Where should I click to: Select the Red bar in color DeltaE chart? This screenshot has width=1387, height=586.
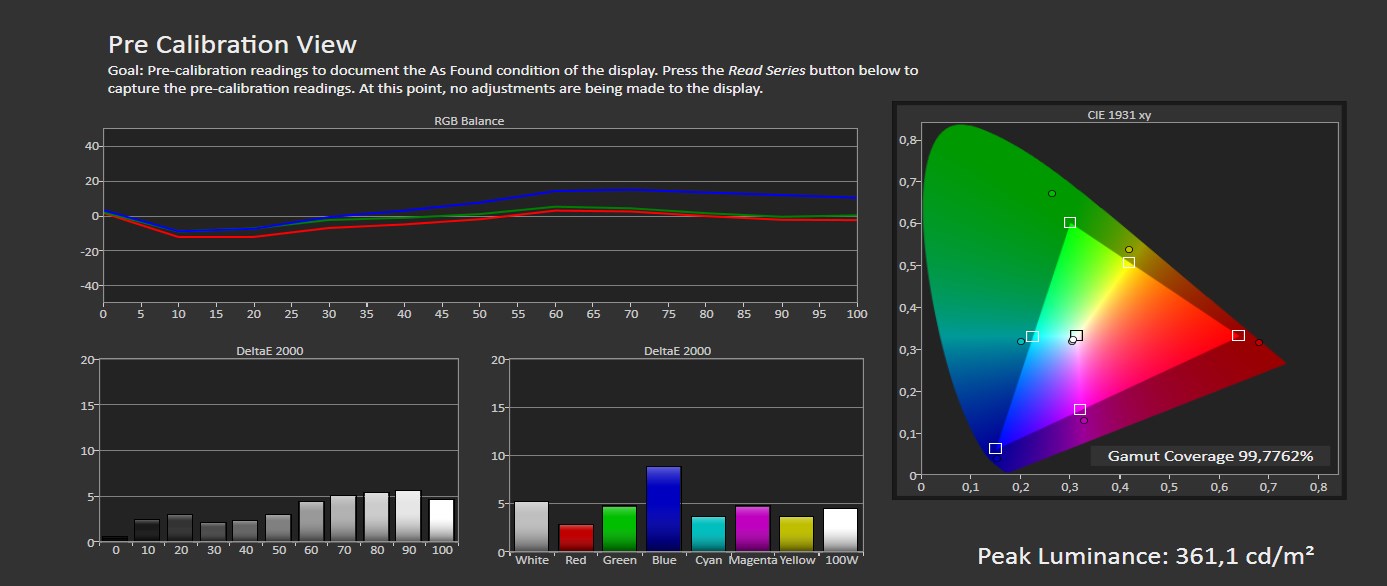click(x=576, y=537)
